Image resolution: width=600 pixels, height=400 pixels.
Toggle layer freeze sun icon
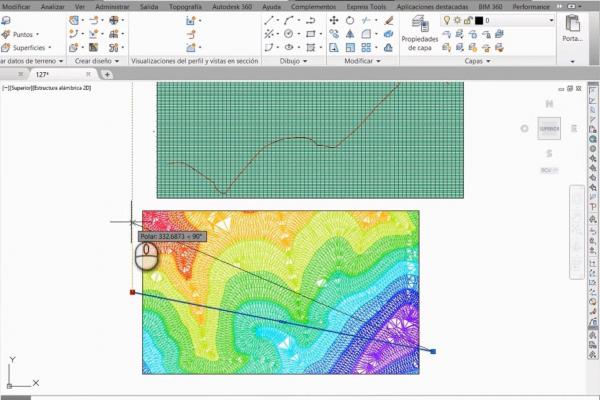coord(456,20)
